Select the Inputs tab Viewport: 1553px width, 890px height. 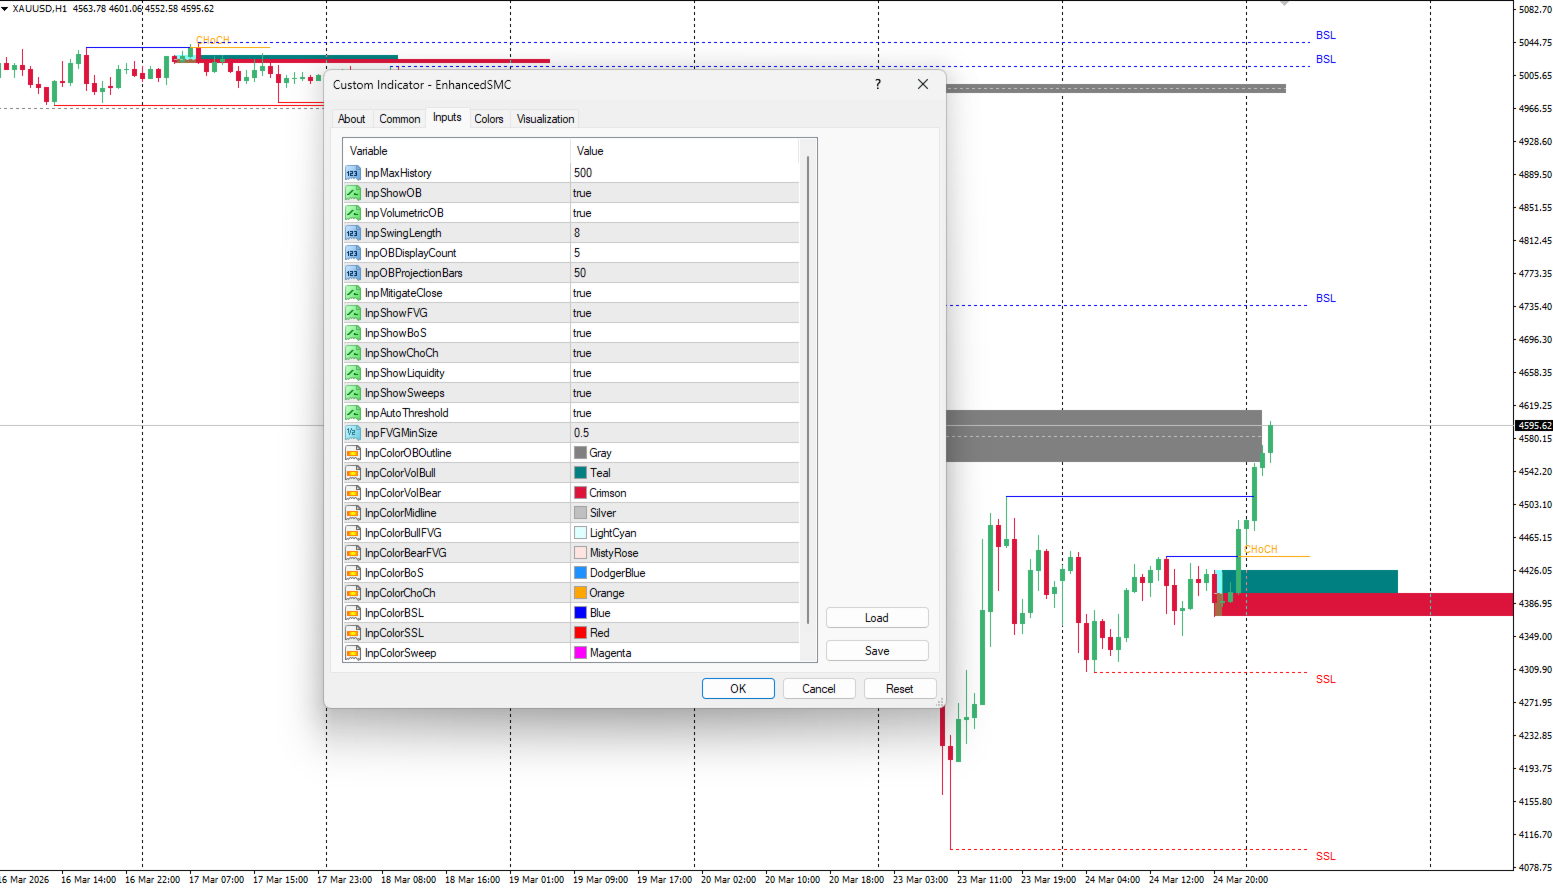point(447,118)
